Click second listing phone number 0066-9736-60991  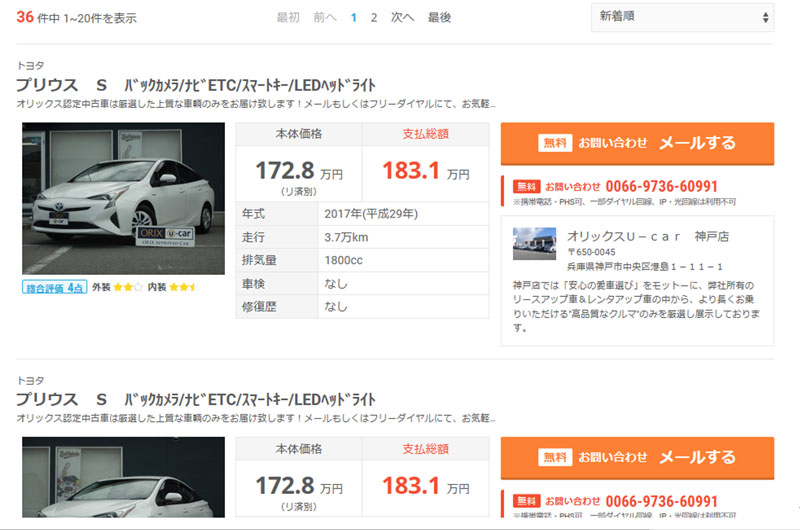point(661,501)
